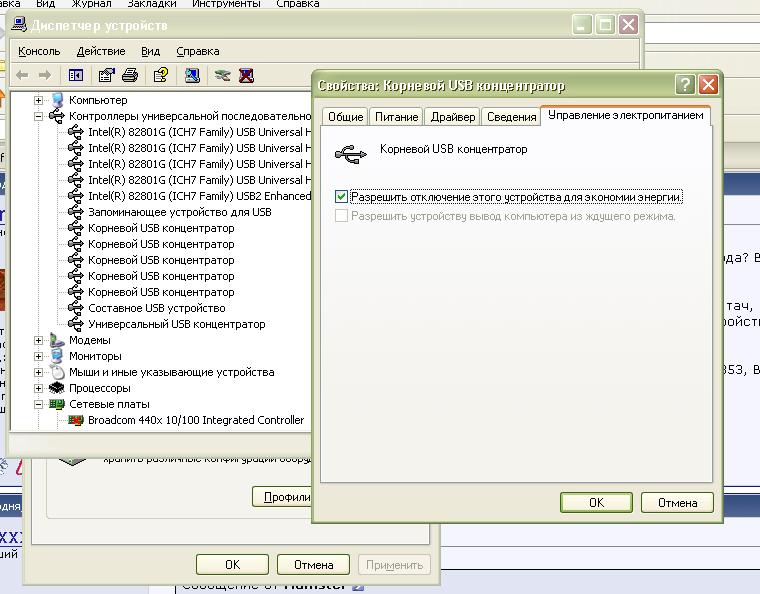Click the Broadcom 440x network controller icon

(76, 420)
